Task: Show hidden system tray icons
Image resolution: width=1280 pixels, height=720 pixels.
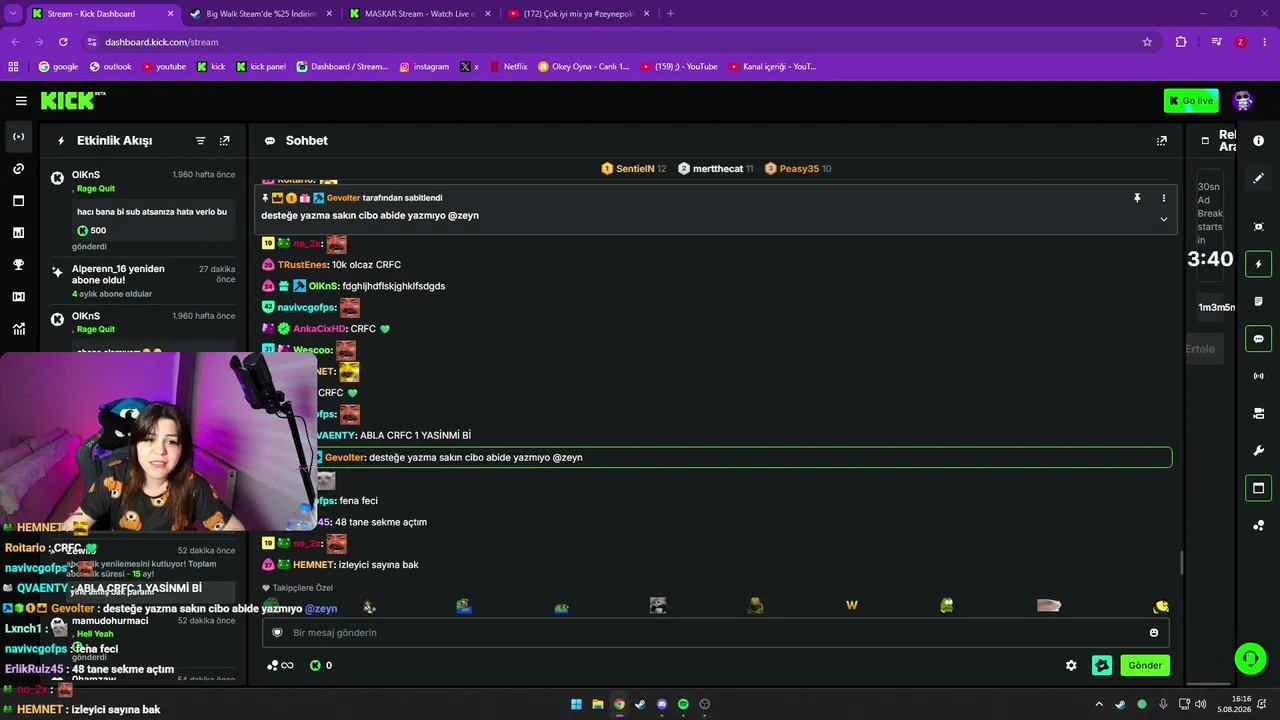Action: (x=1099, y=704)
